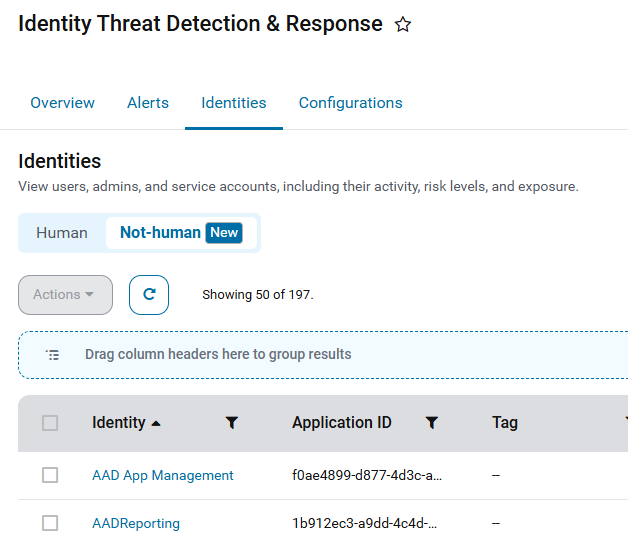Sort by the Identity ascending arrow
The height and width of the screenshot is (544, 628).
point(156,424)
